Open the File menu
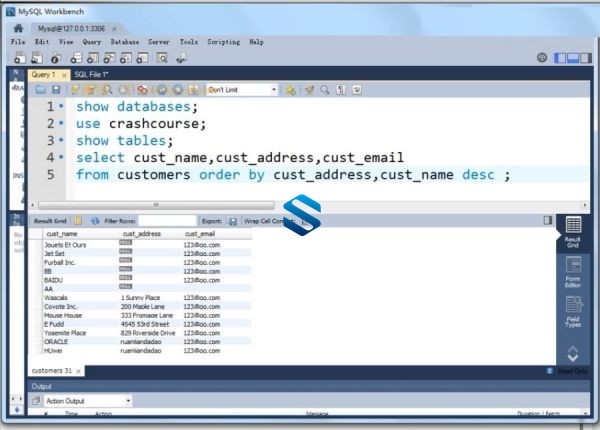 tap(18, 42)
